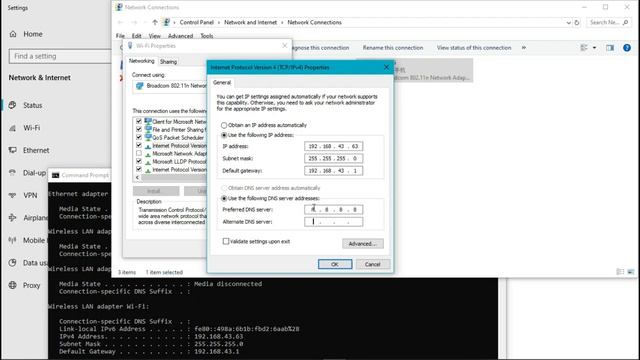Open the Edit menu
Viewport: 640px width, 360px height.
(x=136, y=36)
